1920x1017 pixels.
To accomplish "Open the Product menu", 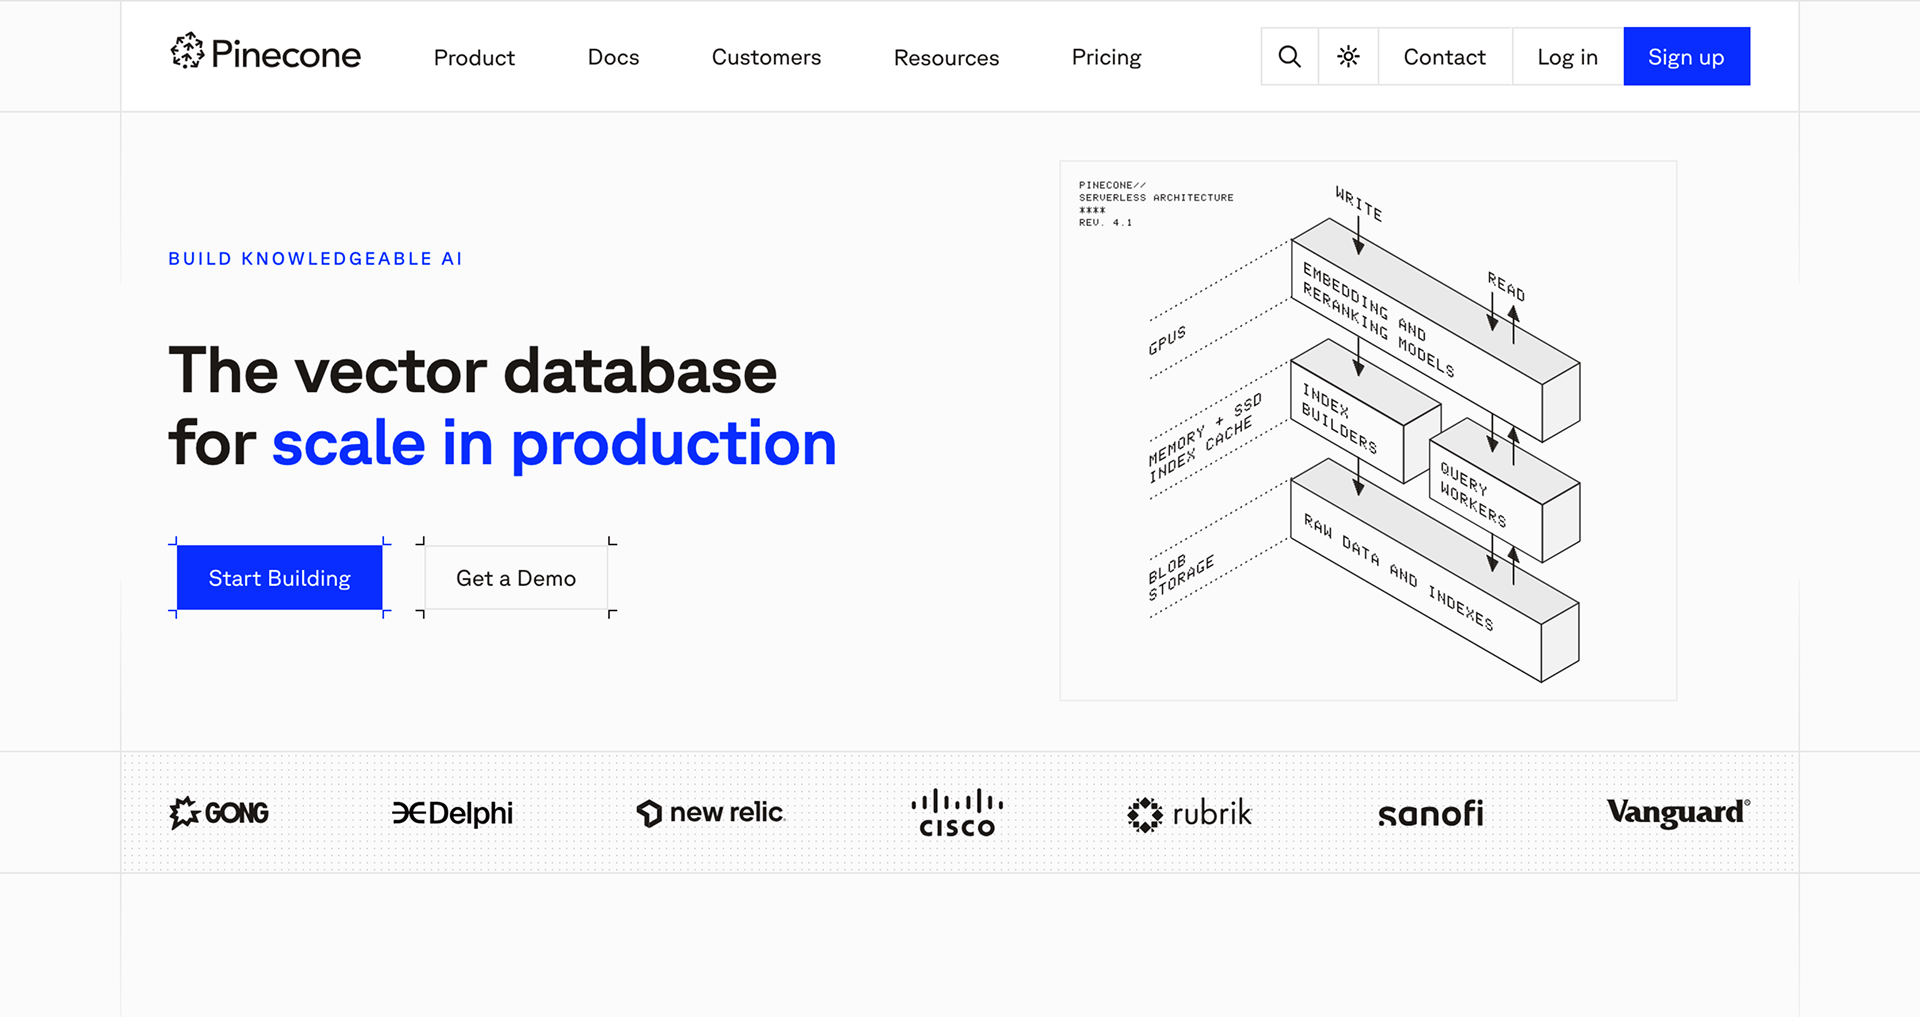I will [474, 58].
